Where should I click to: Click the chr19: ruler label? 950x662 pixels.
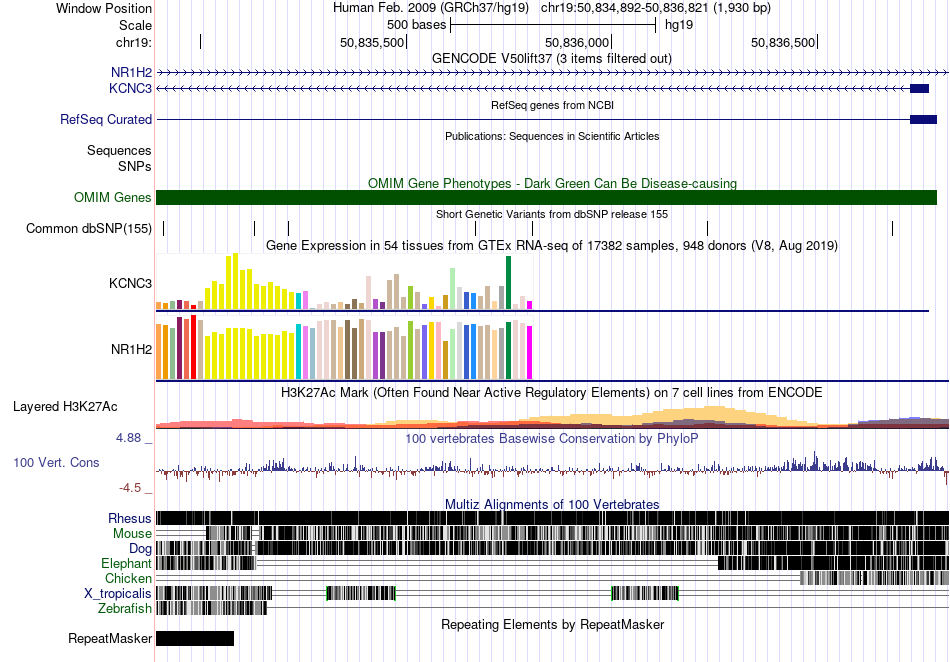pos(134,42)
